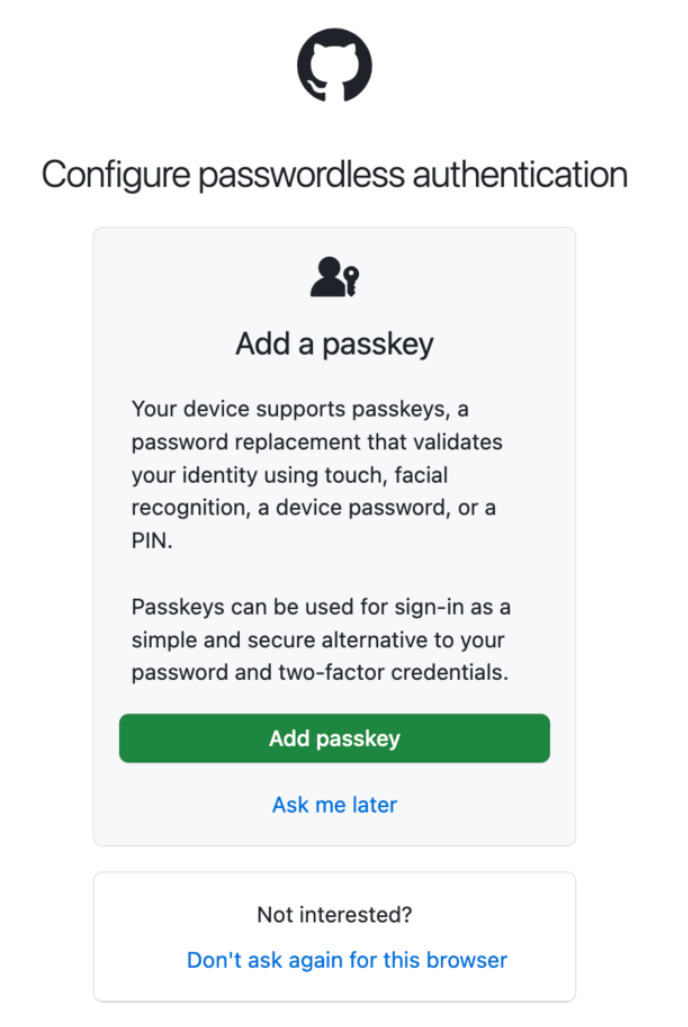Select Don't ask again for this browser
Viewport: 688px width, 1027px height.
[x=347, y=960]
